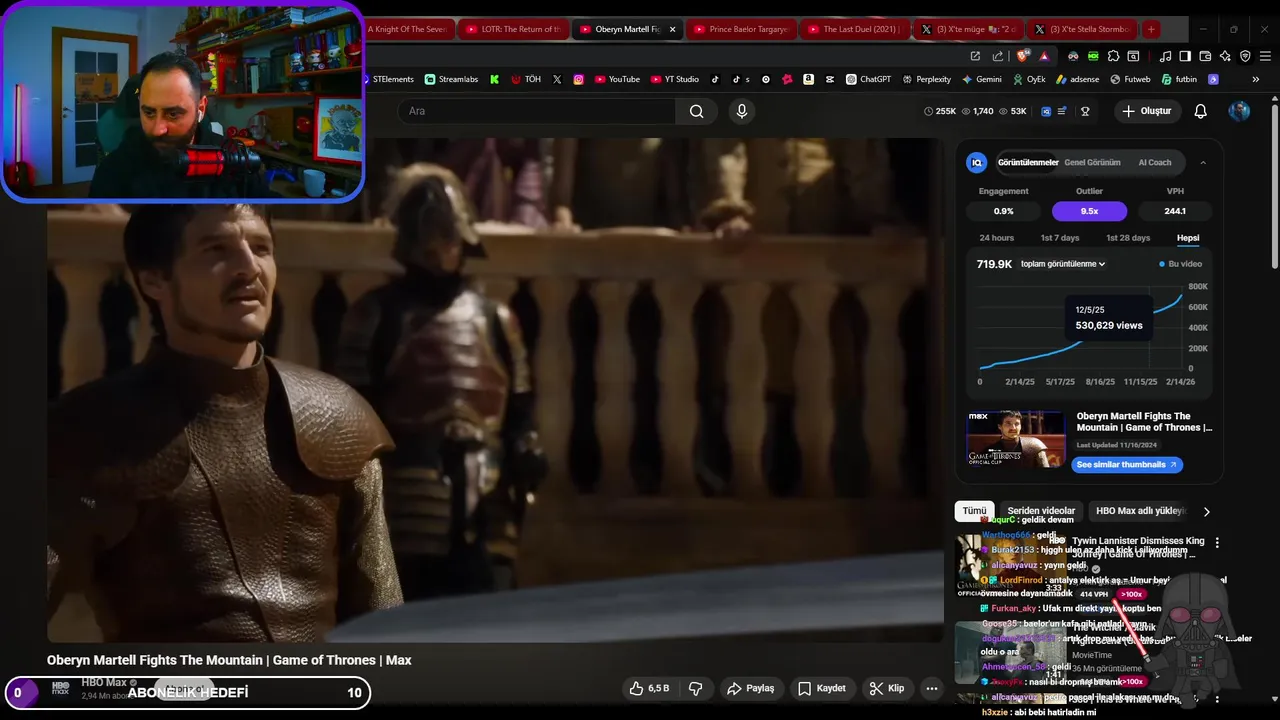Switch to X'te Stella Stormborn tab
1280x720 pixels.
pyautogui.click(x=1082, y=29)
